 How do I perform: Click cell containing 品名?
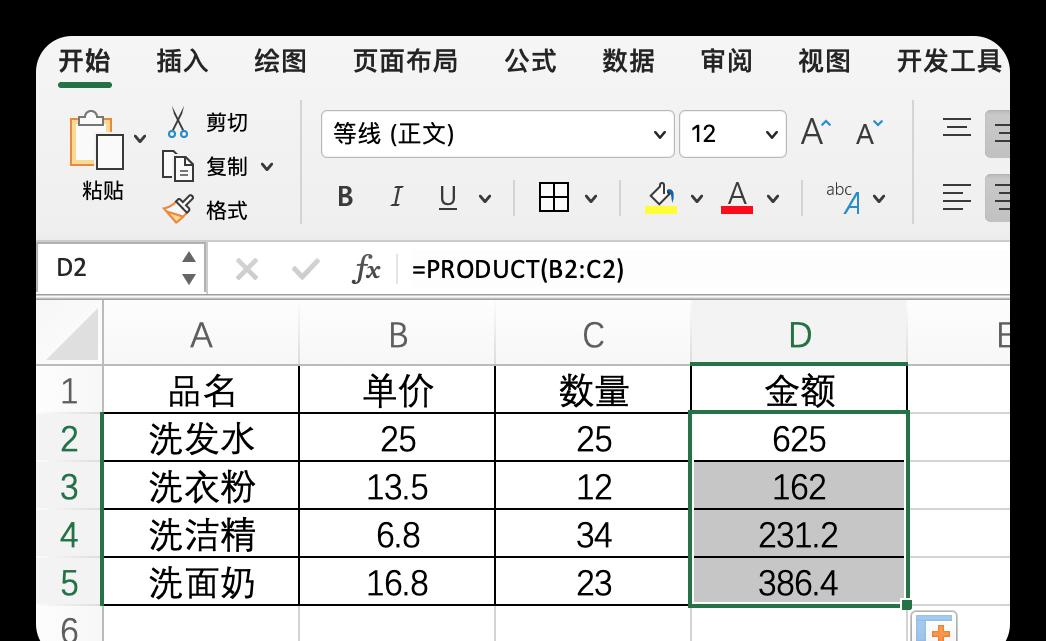201,390
